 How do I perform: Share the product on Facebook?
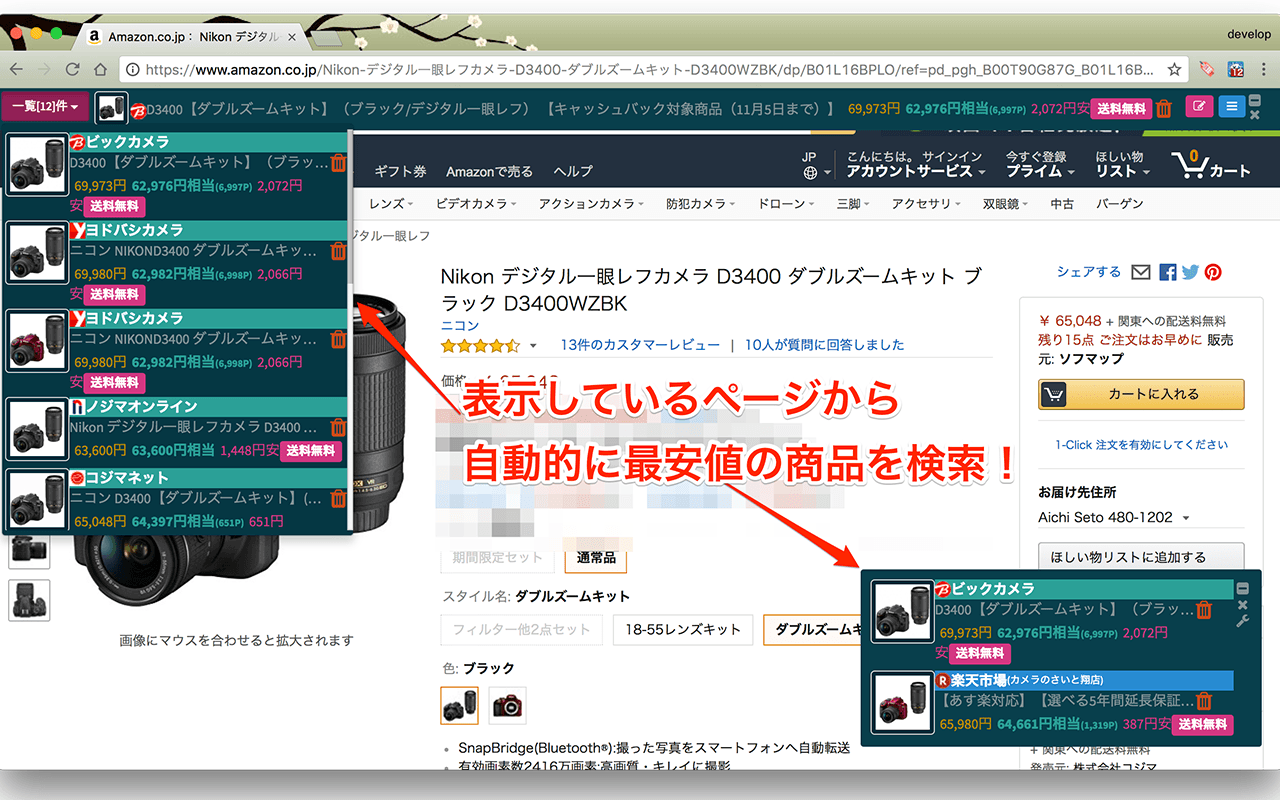pos(1168,272)
